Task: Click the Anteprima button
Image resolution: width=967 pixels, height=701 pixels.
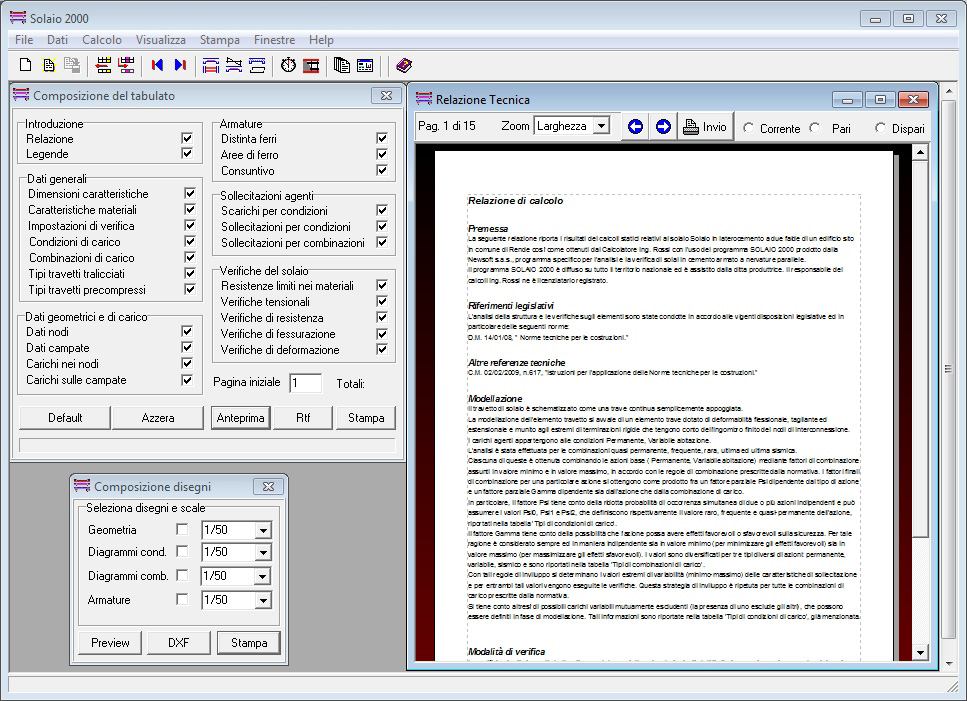Action: 241,417
